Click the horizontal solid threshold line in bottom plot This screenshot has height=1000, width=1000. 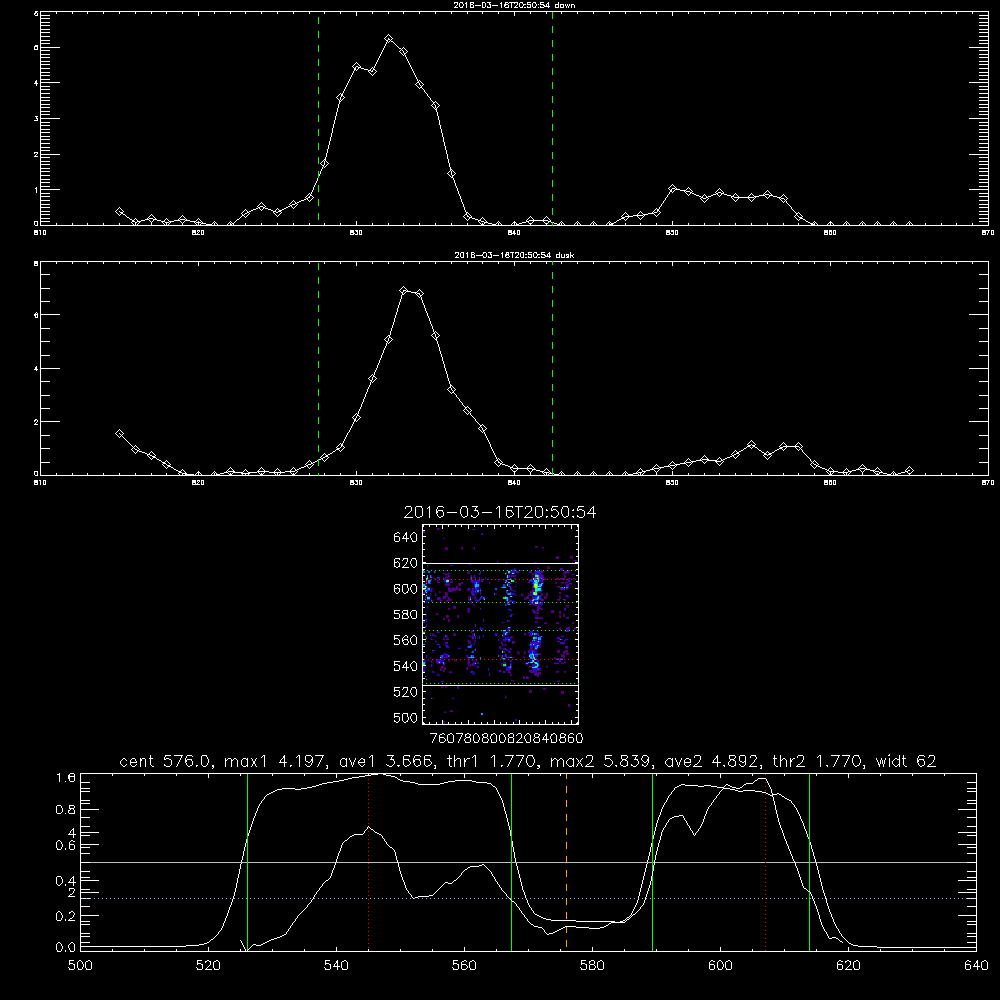coord(528,862)
